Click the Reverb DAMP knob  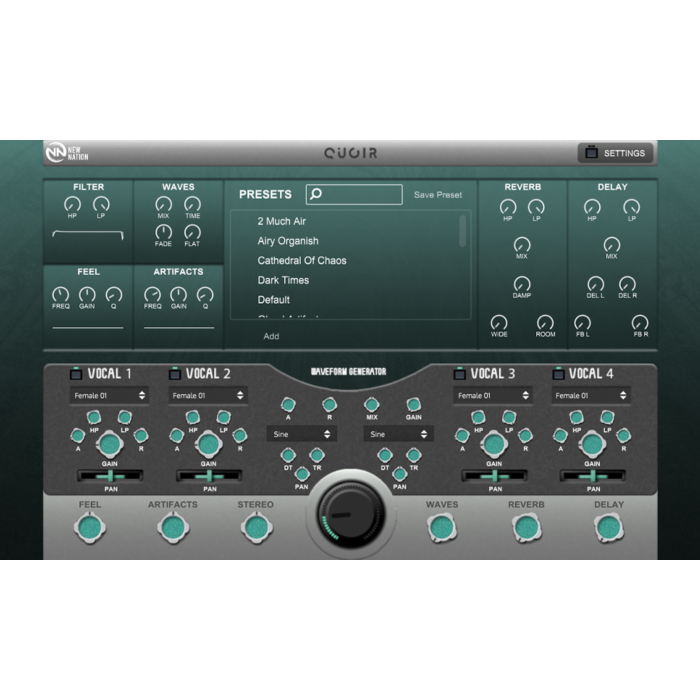point(522,284)
